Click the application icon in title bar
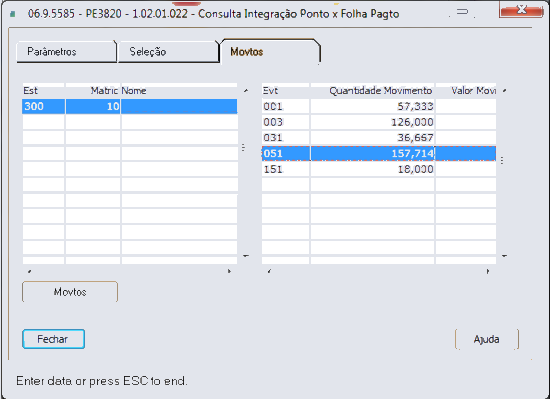The width and height of the screenshot is (550, 399). [13, 14]
